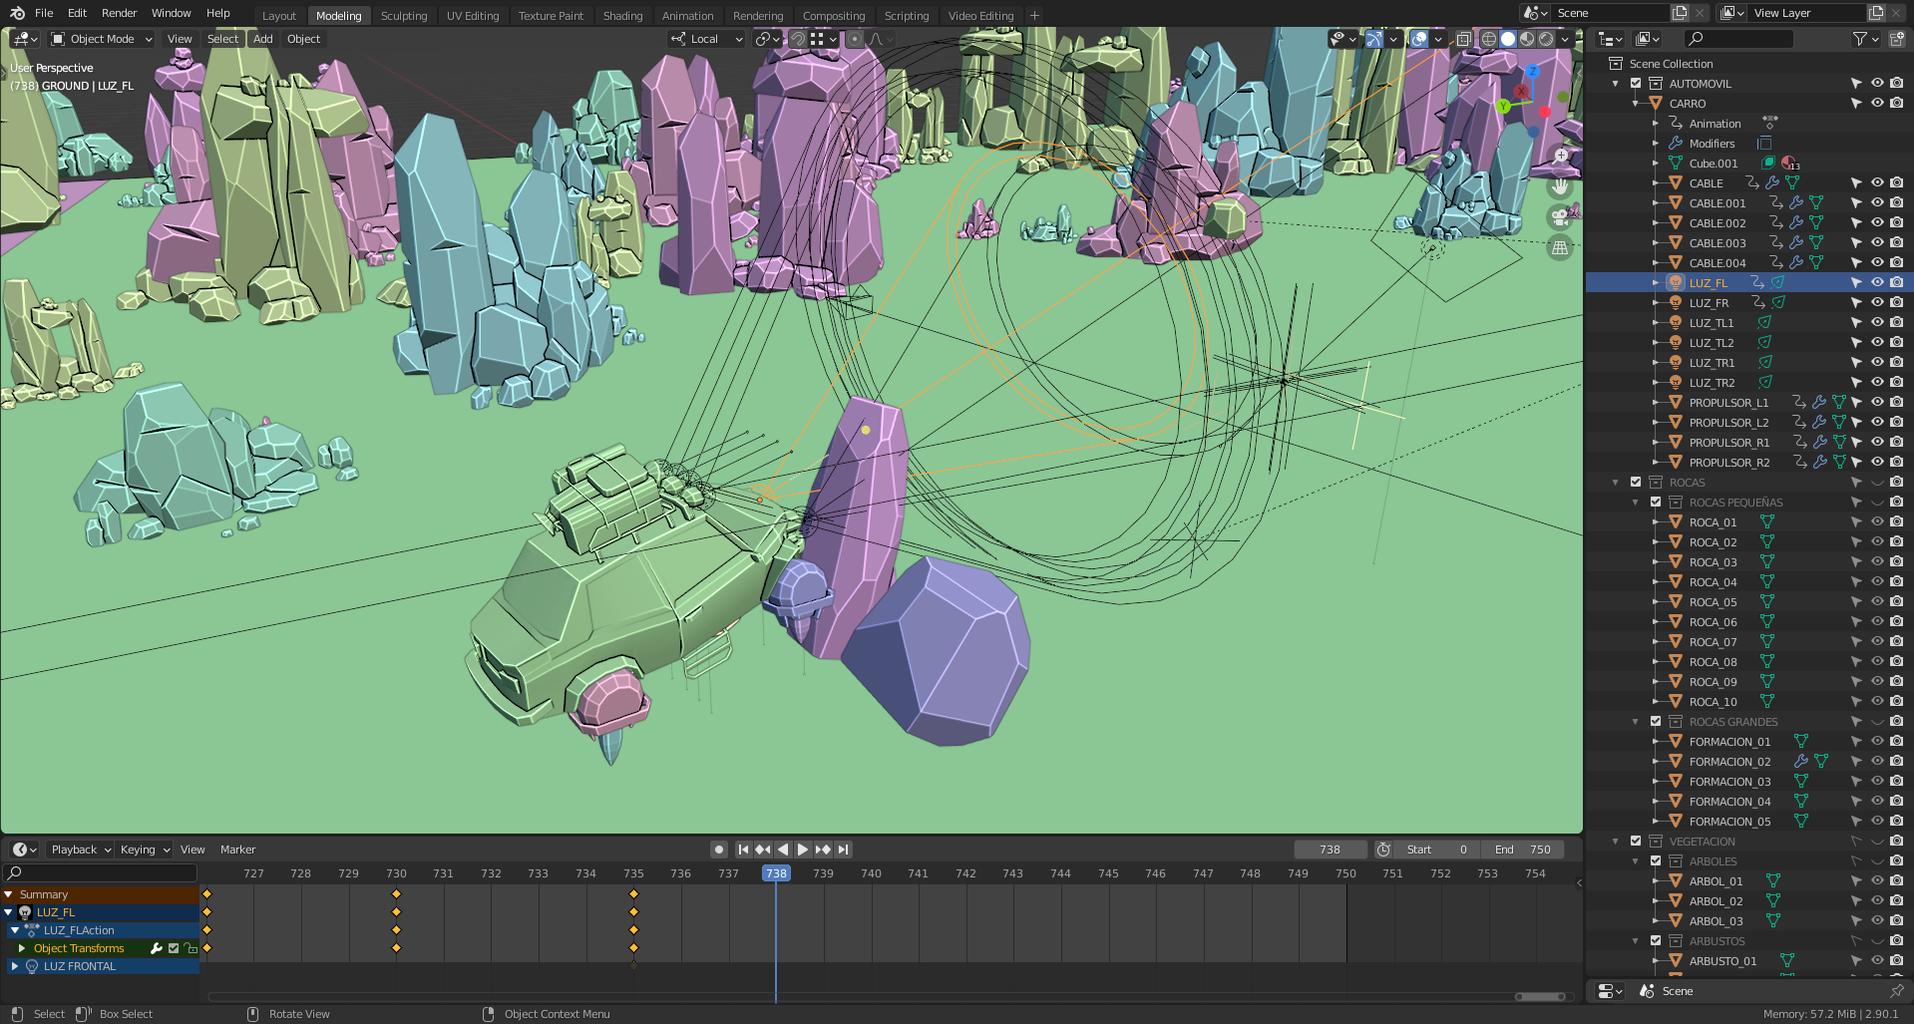The image size is (1914, 1024).
Task: Toggle X-ray in the viewport header
Action: coord(1463,39)
